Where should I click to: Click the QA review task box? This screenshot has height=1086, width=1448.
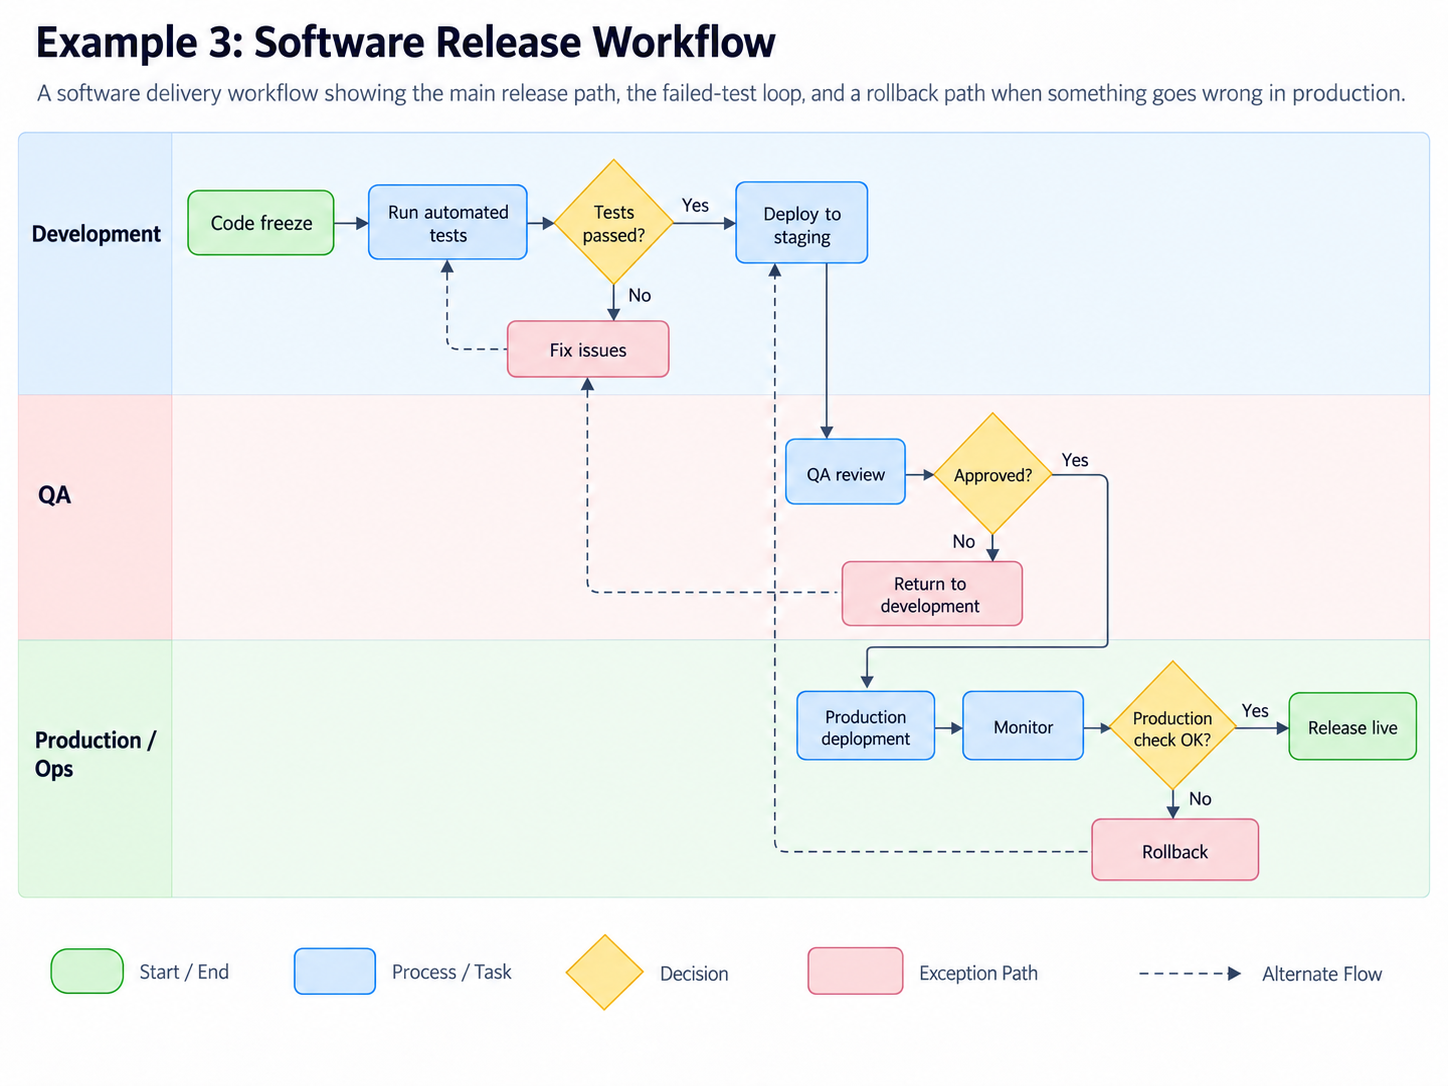(846, 472)
